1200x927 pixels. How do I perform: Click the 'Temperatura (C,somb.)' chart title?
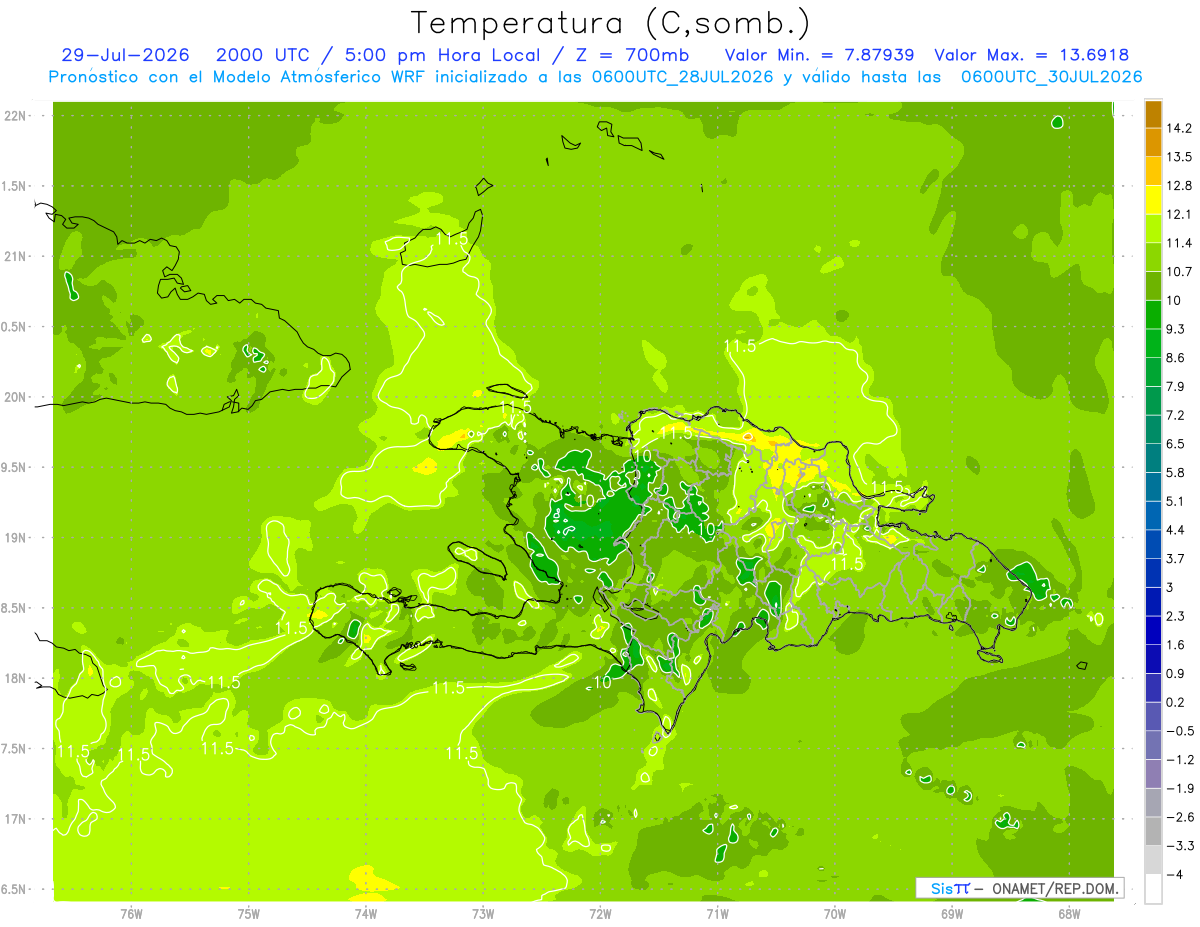pyautogui.click(x=610, y=24)
